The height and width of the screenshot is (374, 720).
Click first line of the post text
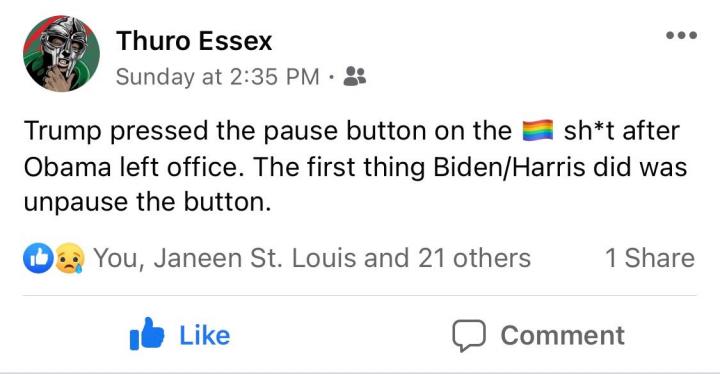click(x=352, y=130)
